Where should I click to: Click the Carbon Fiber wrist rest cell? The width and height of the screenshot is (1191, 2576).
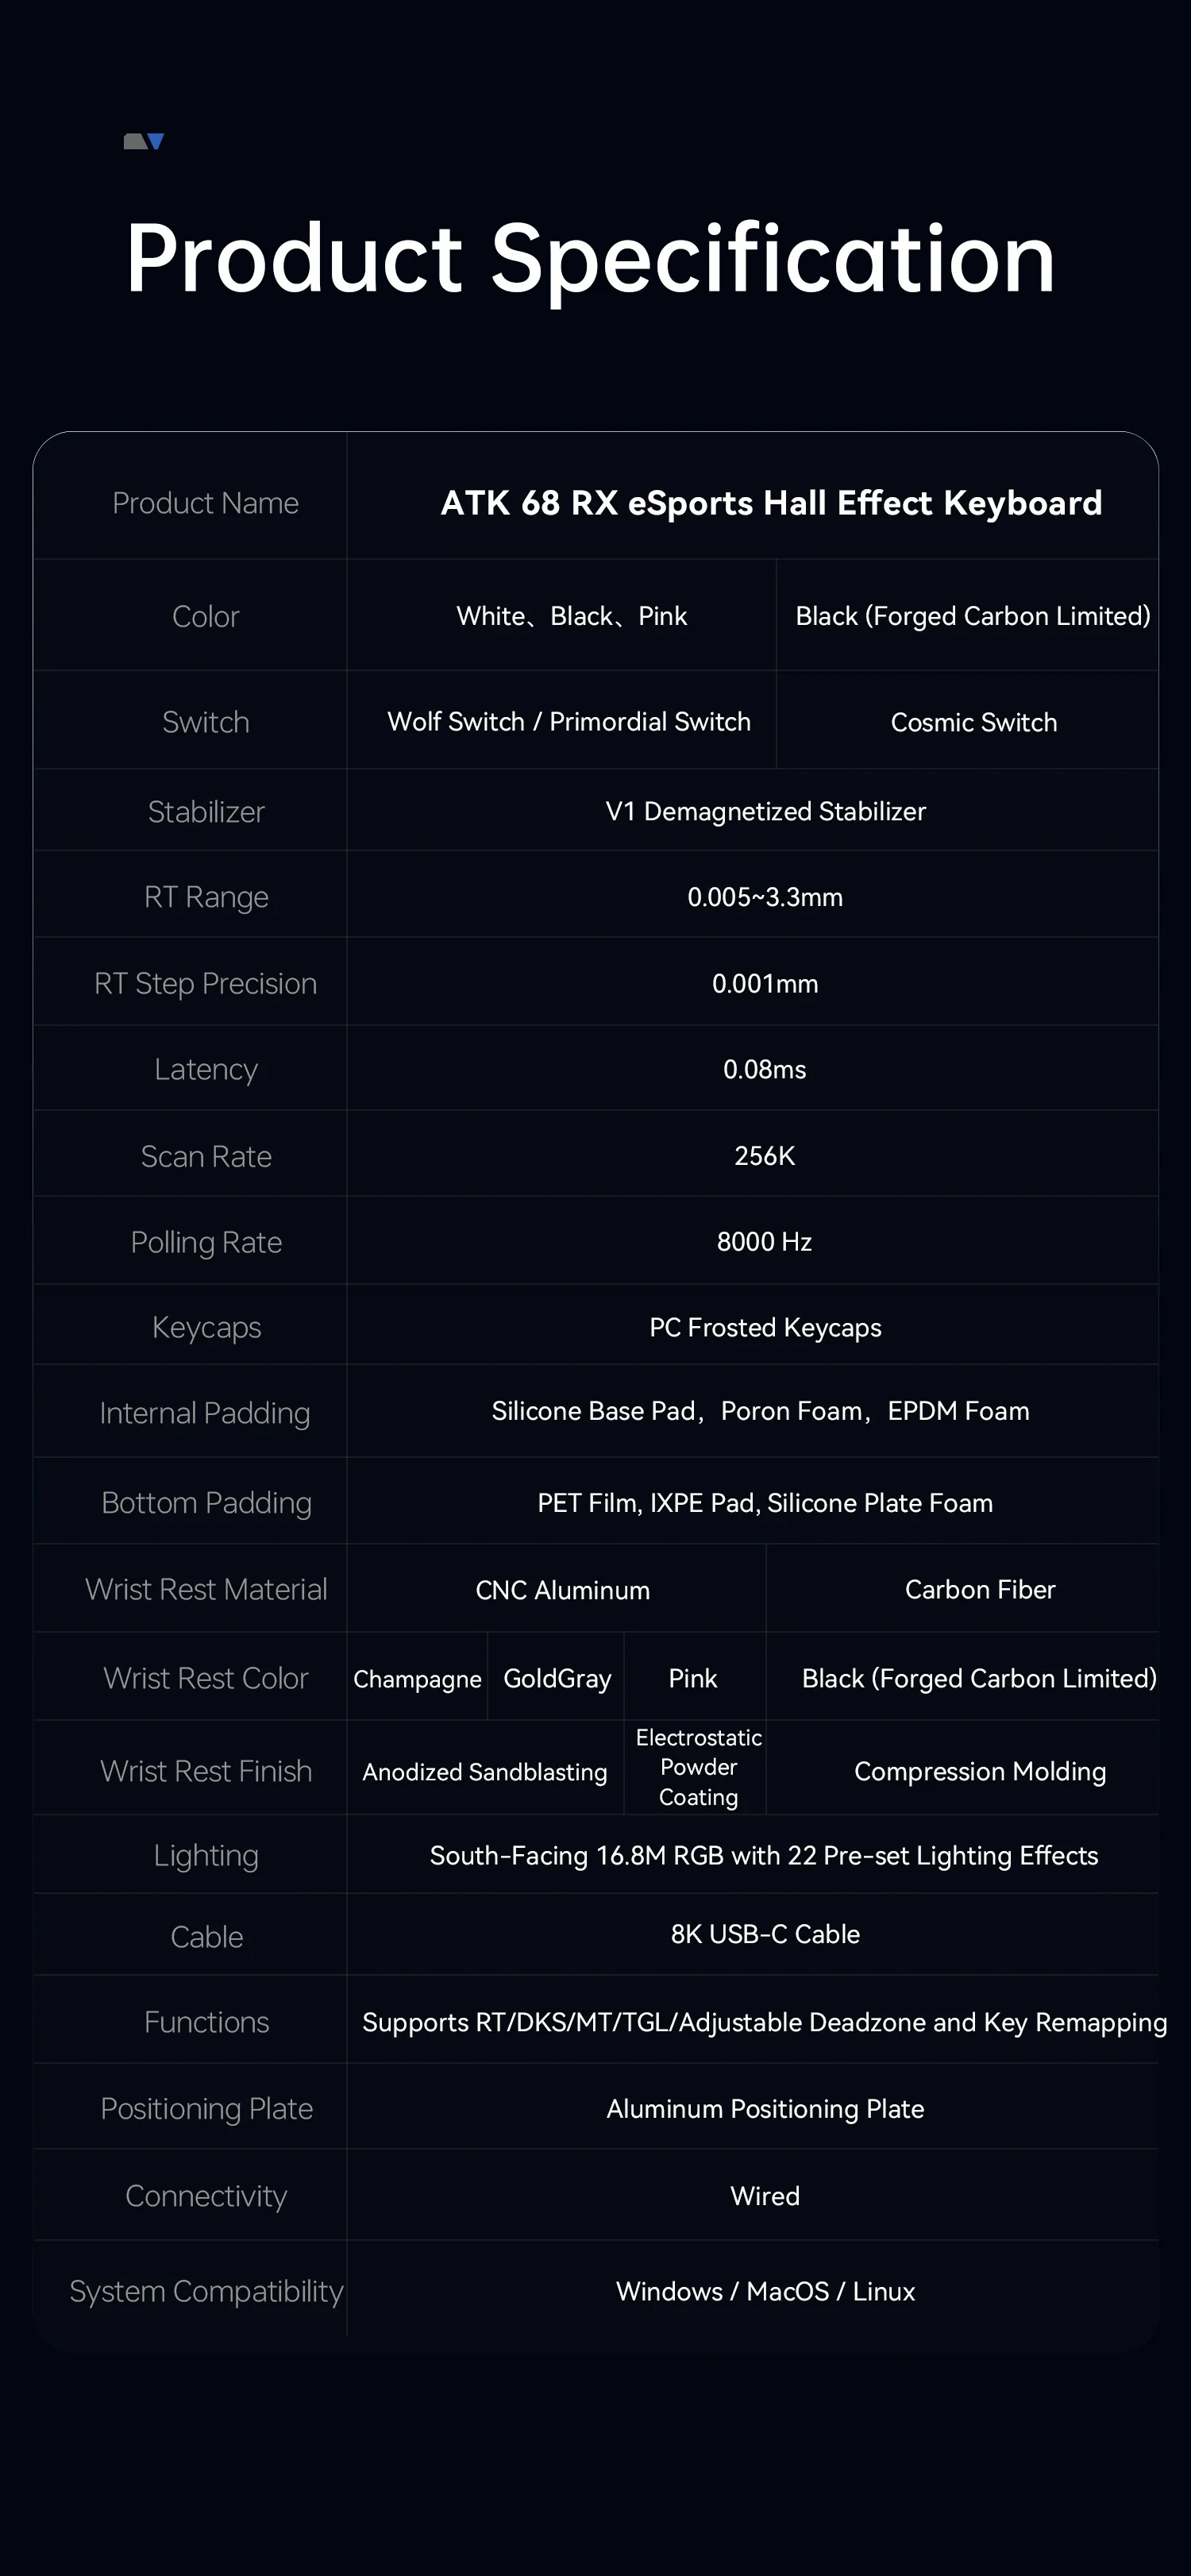[980, 1589]
